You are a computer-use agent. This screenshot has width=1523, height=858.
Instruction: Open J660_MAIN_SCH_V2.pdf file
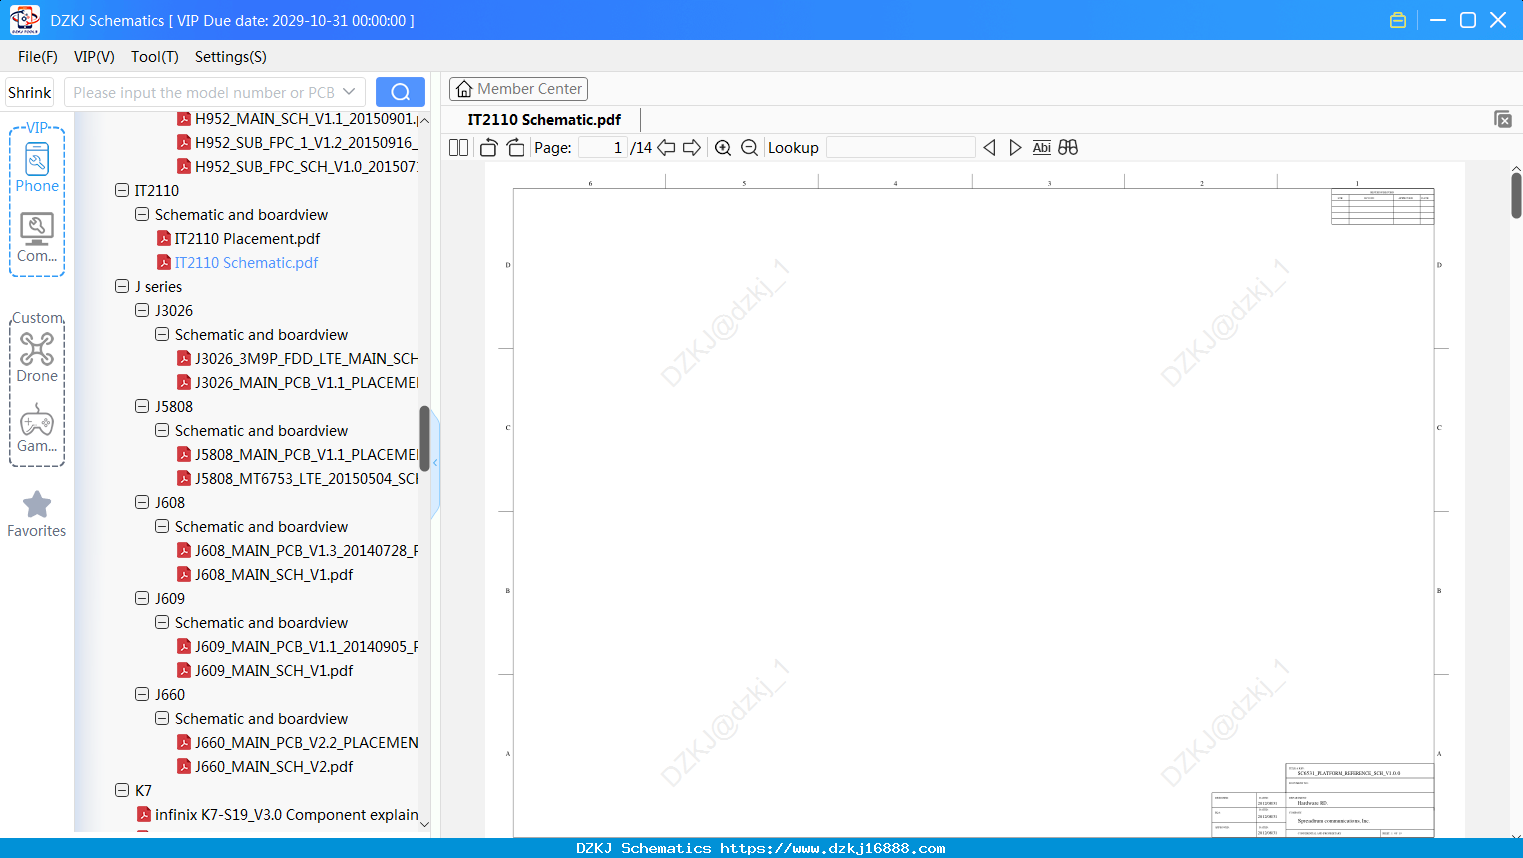pos(265,767)
